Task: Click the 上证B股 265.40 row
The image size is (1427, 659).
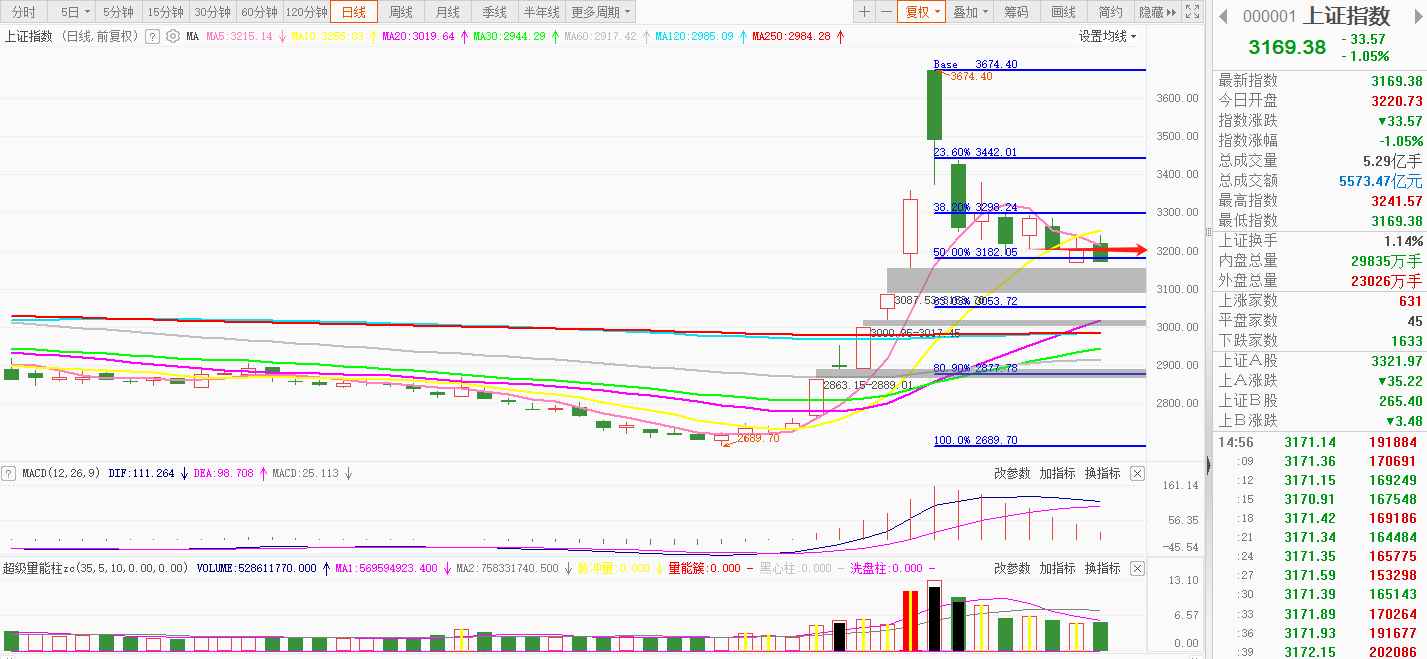Action: click(x=1320, y=401)
